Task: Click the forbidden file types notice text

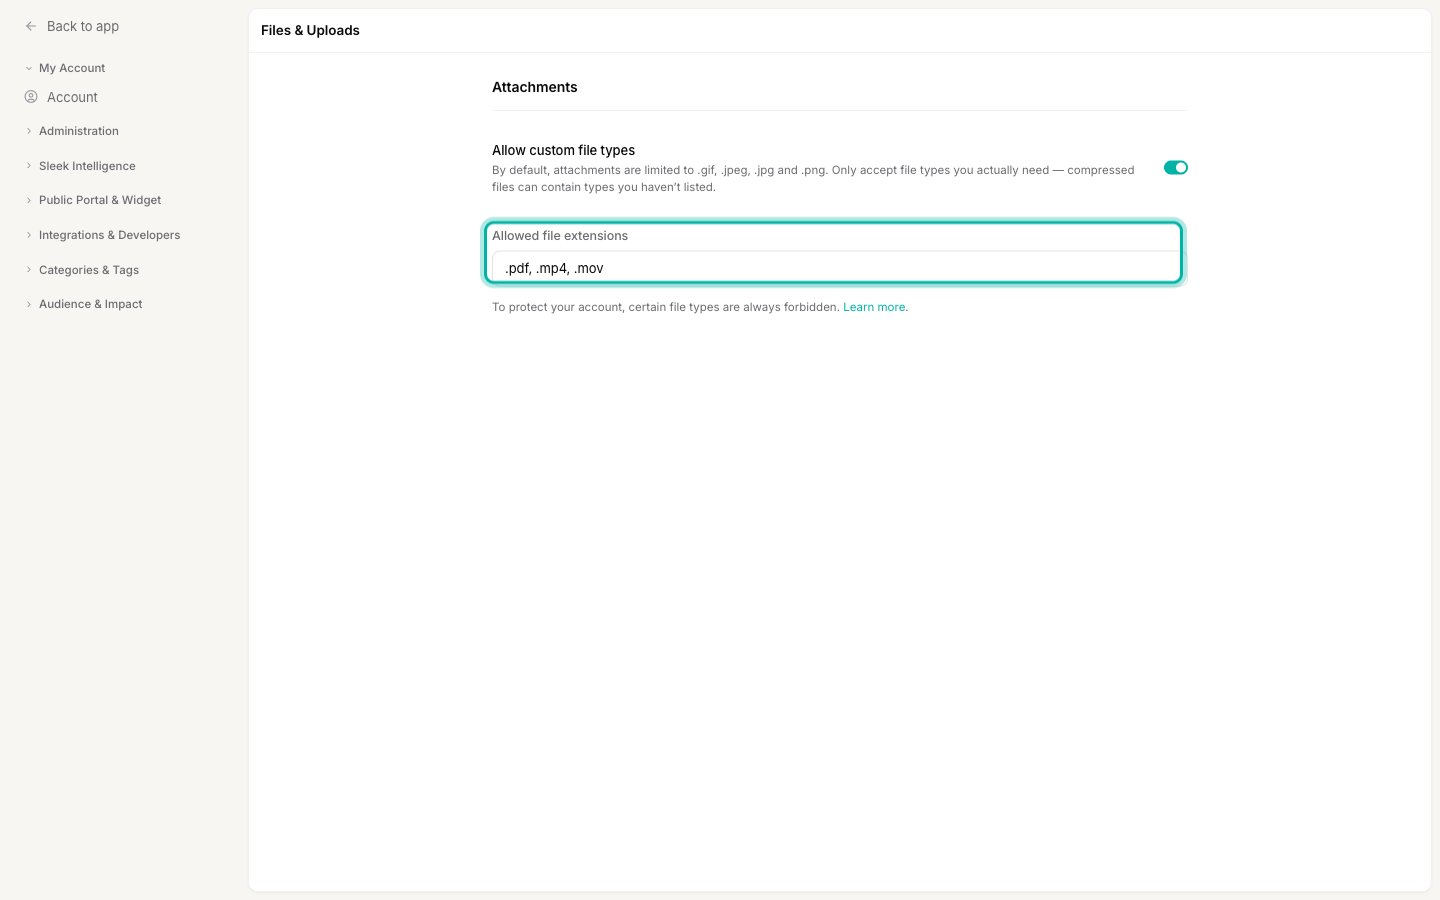Action: [x=665, y=307]
